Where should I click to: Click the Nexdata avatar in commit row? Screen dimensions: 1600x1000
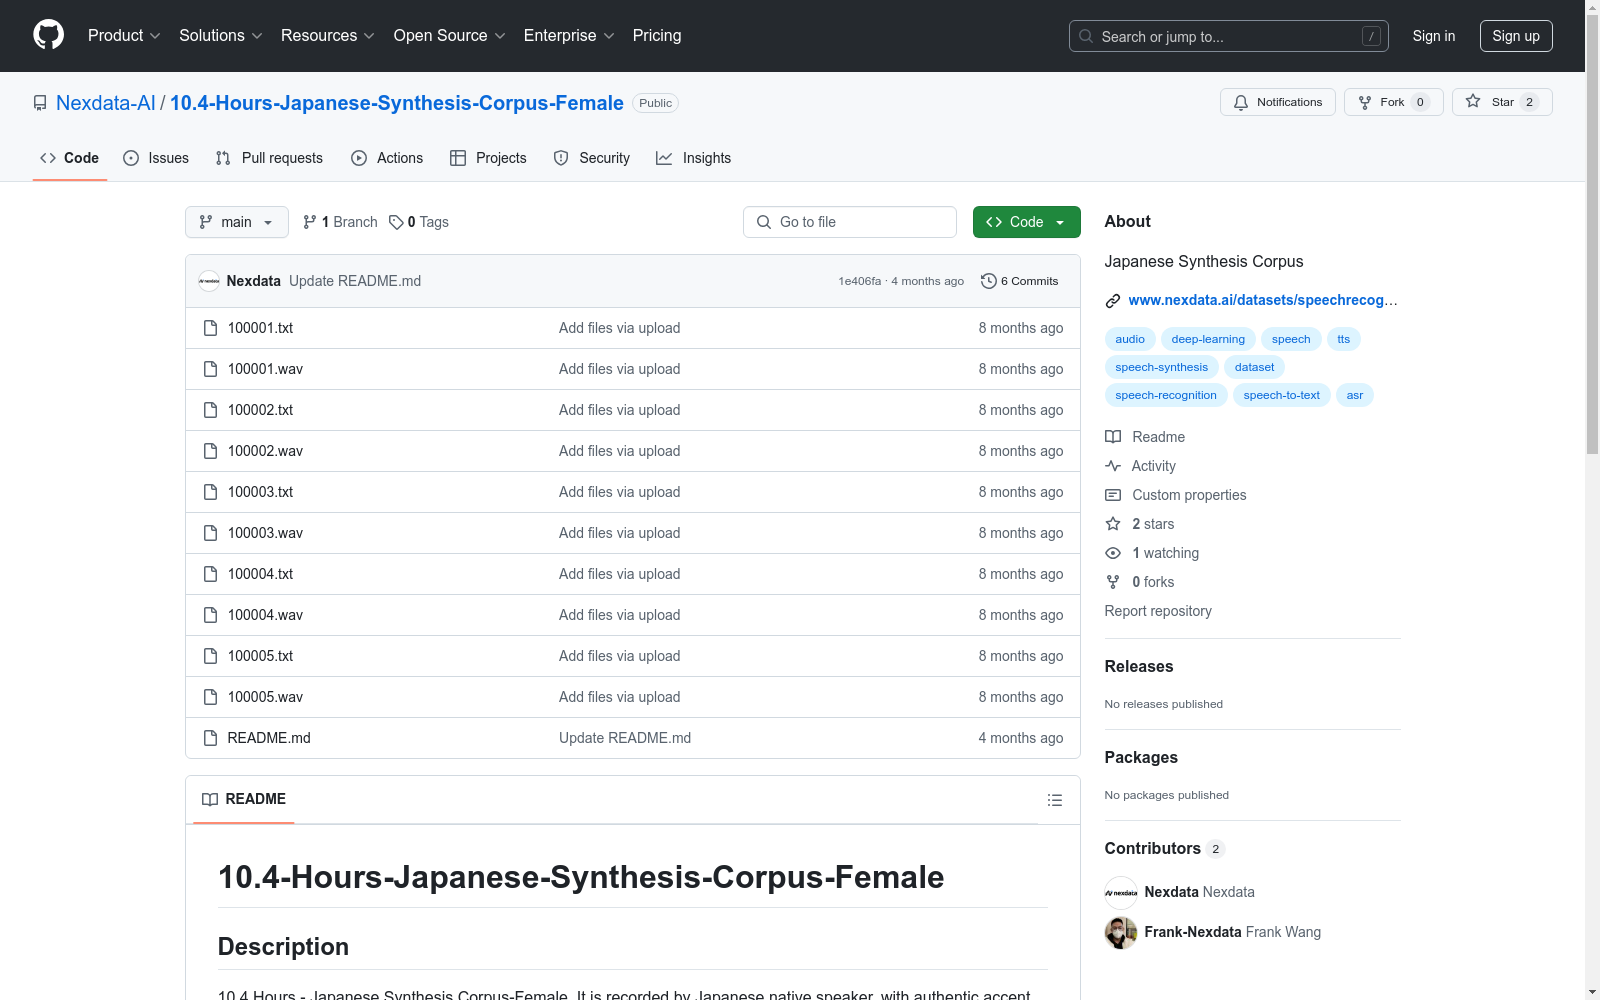209,281
